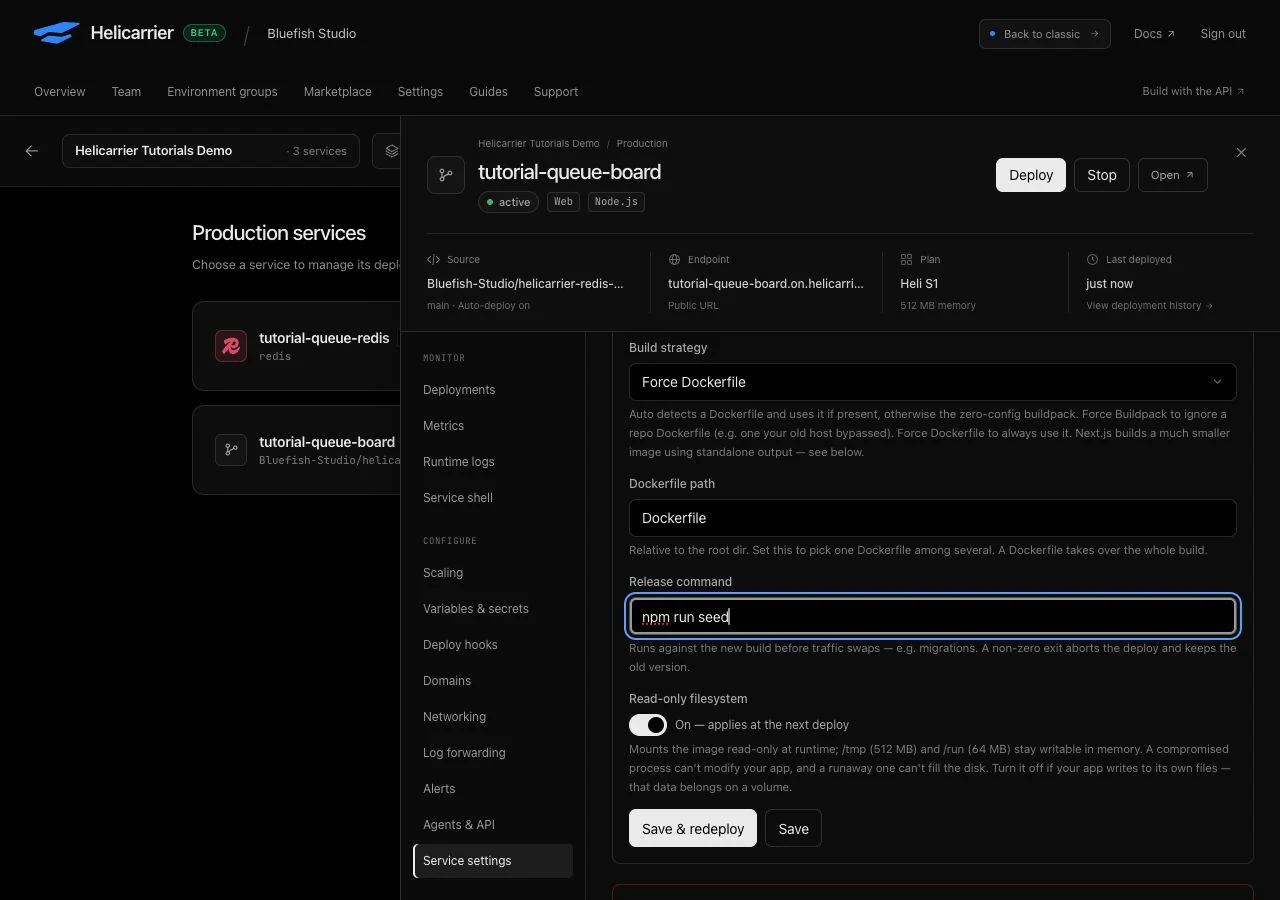
Task: Toggle the Read-only filesystem switch
Action: point(648,725)
